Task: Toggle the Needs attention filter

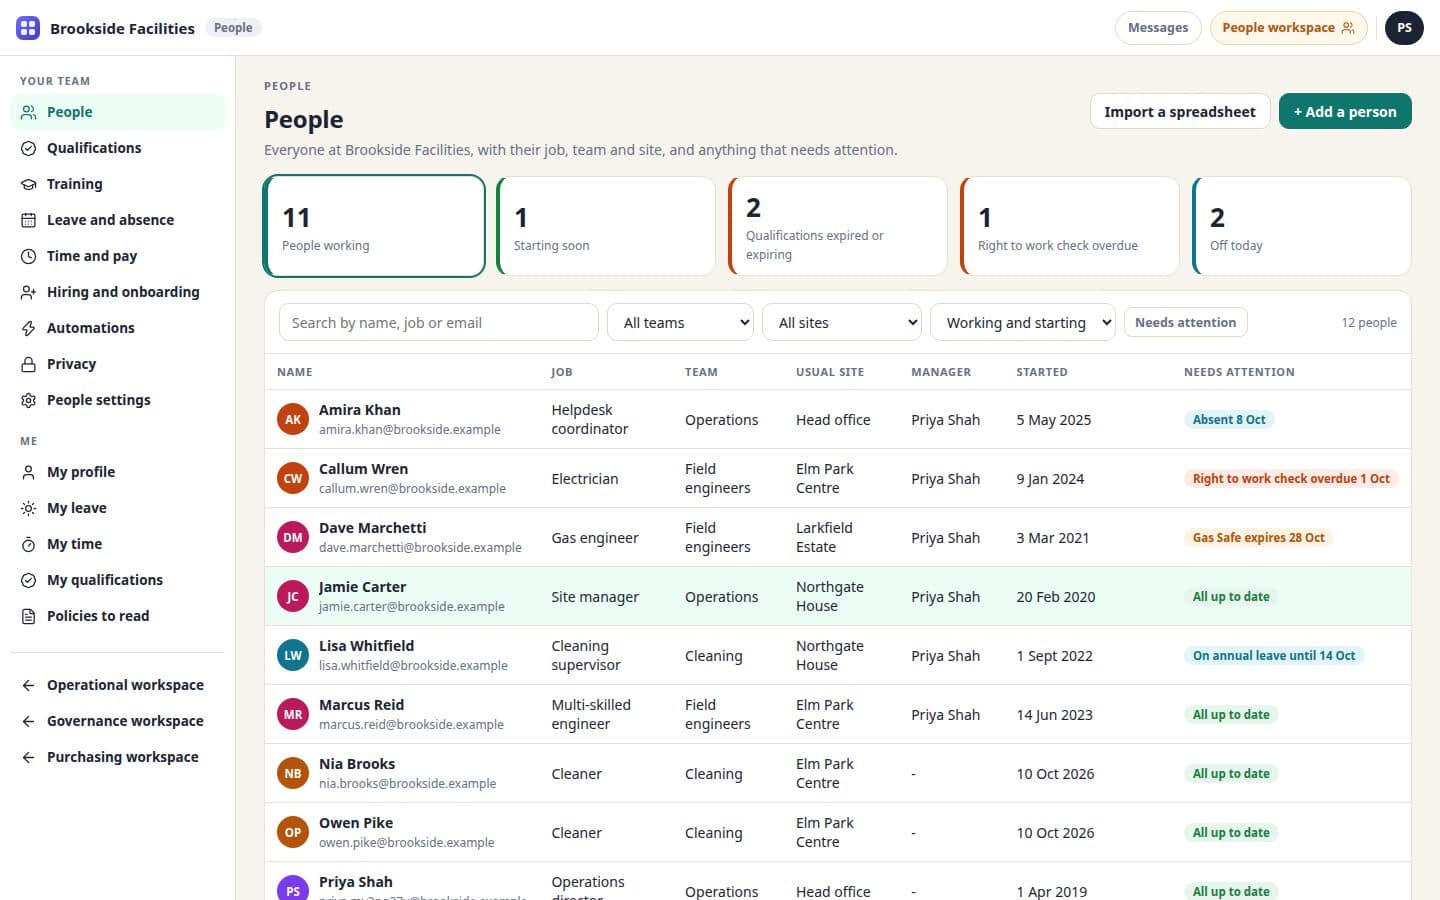Action: [x=1185, y=322]
